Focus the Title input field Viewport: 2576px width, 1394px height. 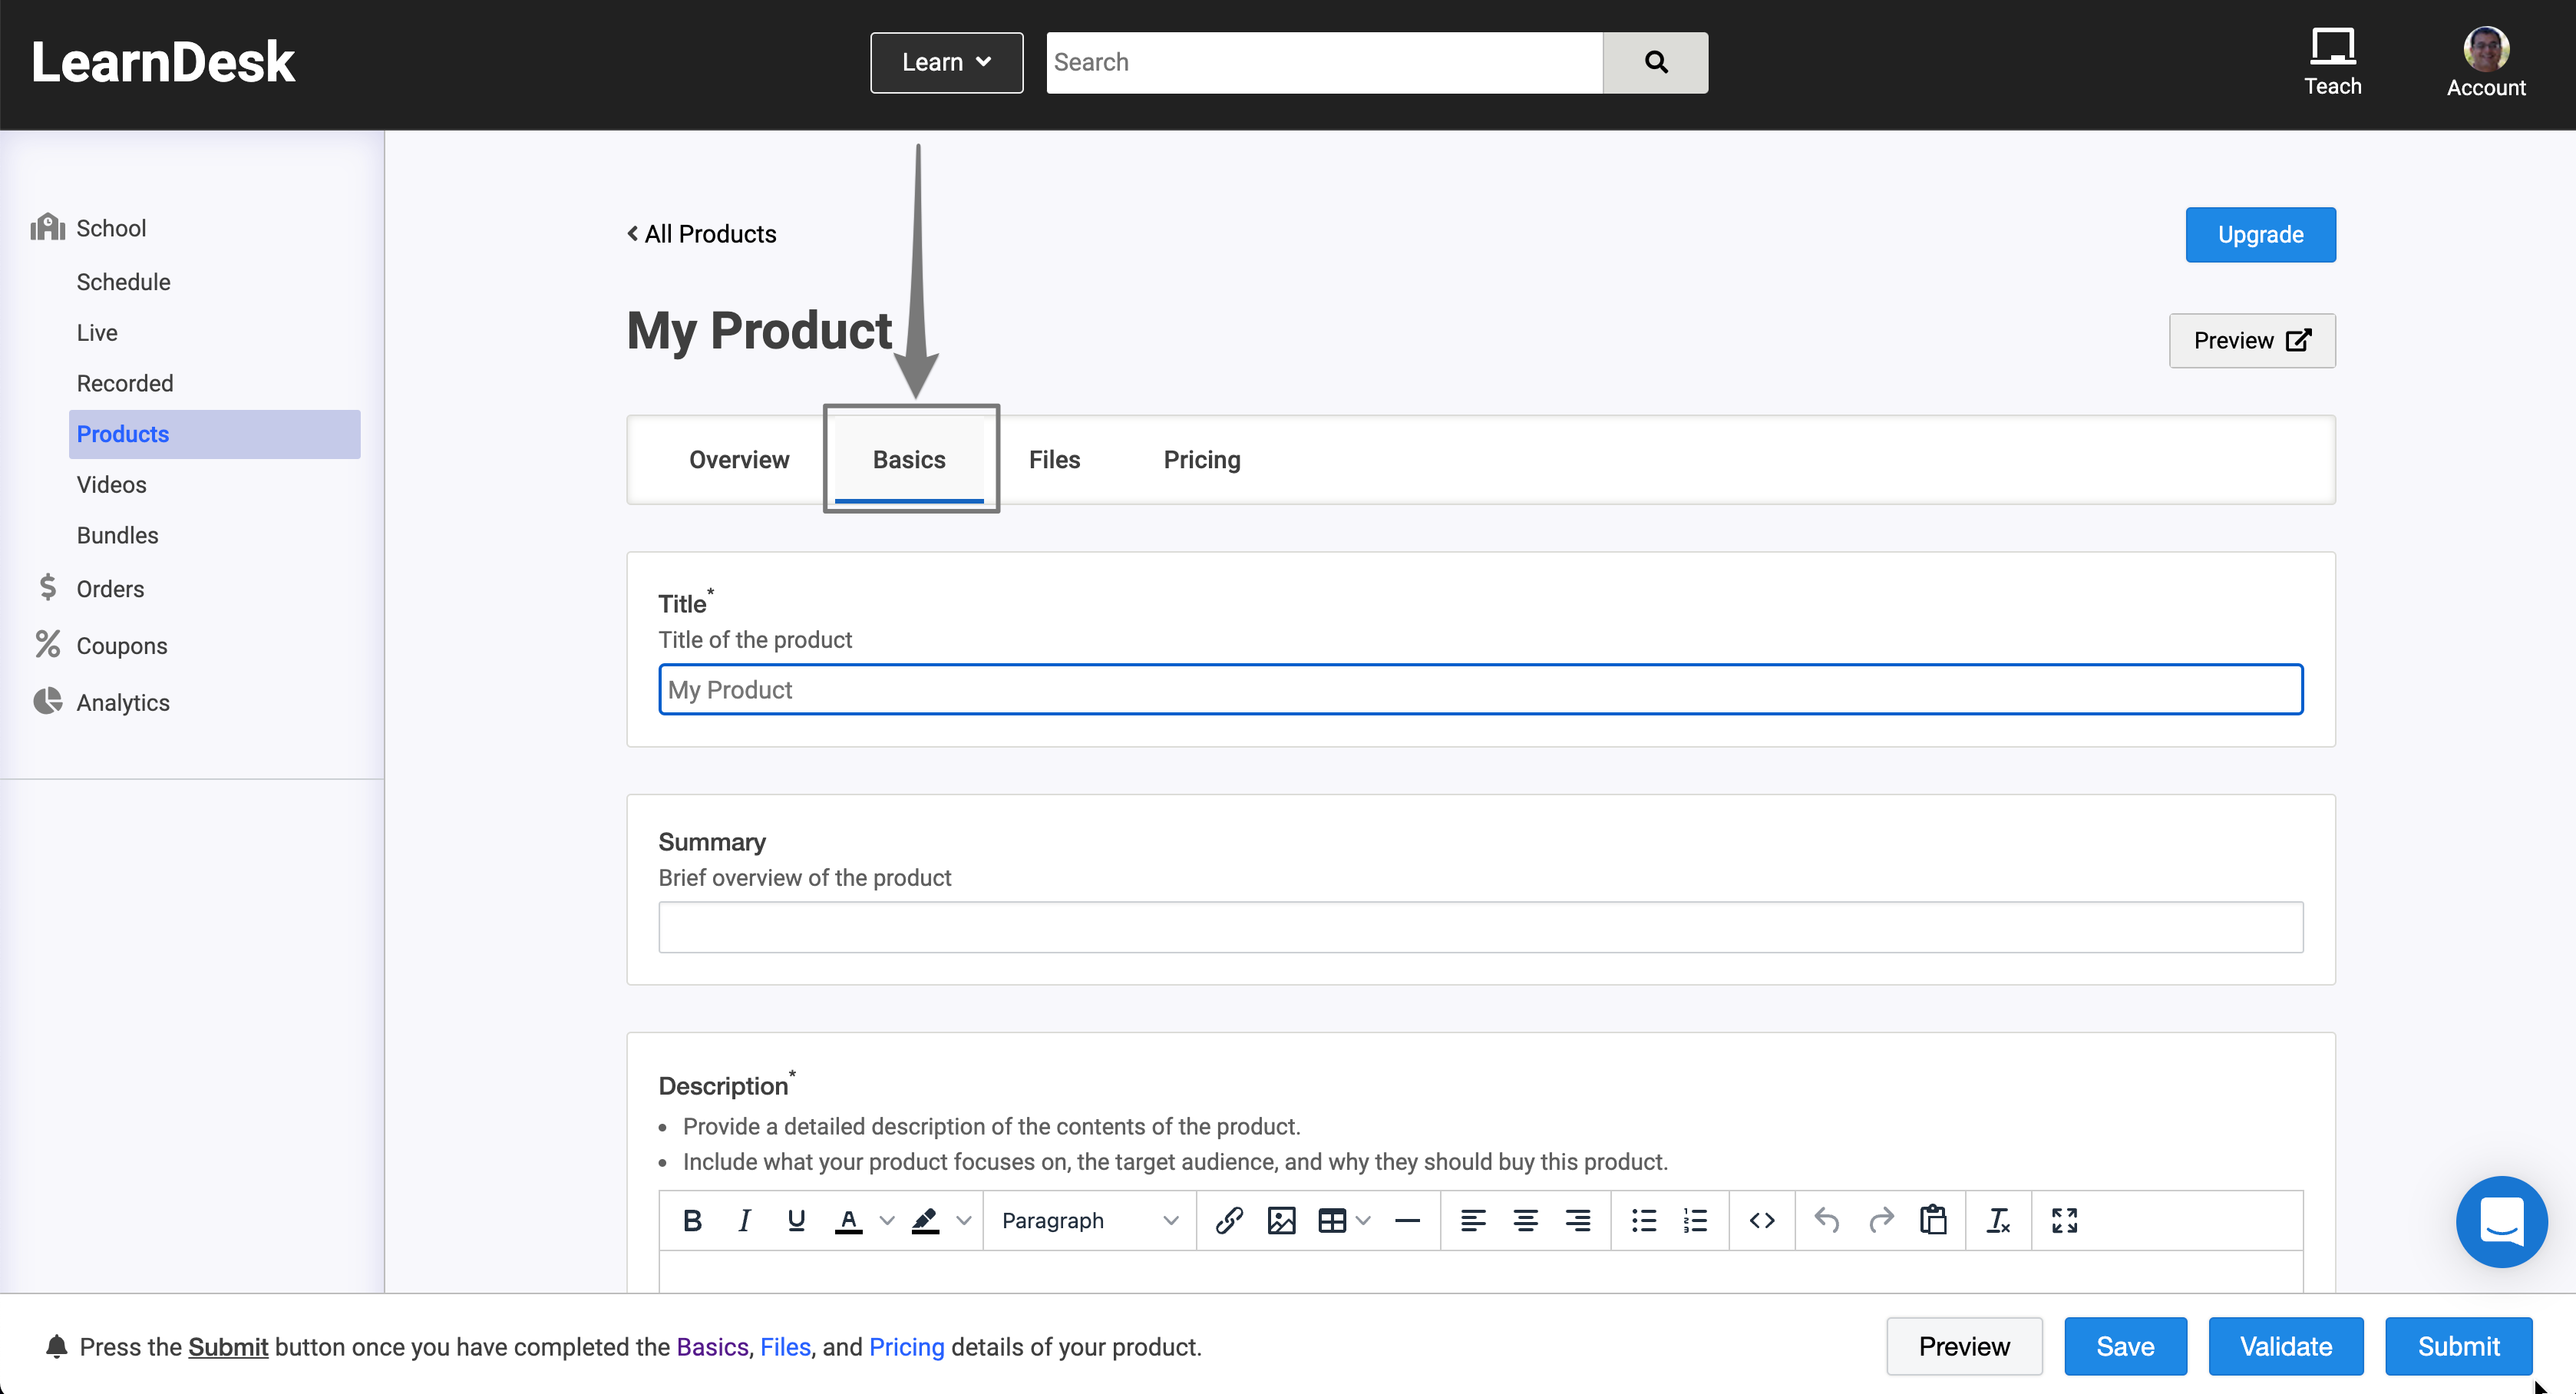pyautogui.click(x=1480, y=689)
